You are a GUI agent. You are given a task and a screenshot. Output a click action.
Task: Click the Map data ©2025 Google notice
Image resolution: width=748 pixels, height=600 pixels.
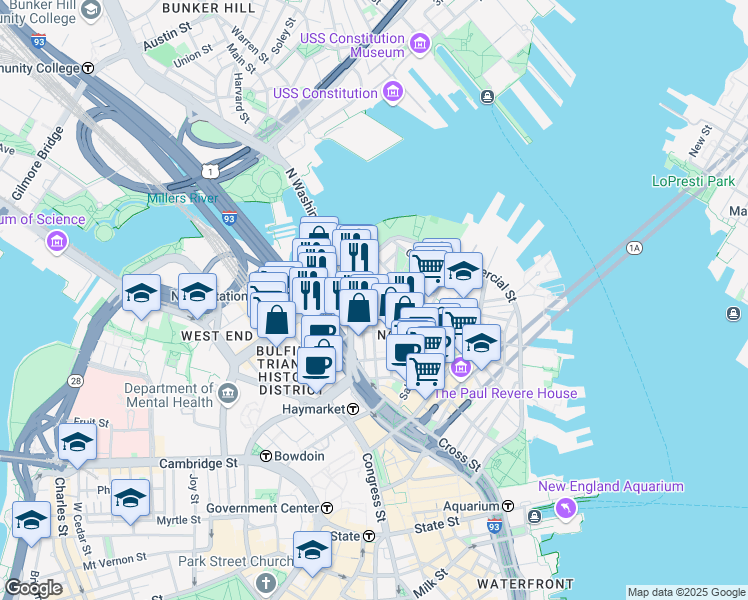pyautogui.click(x=686, y=592)
